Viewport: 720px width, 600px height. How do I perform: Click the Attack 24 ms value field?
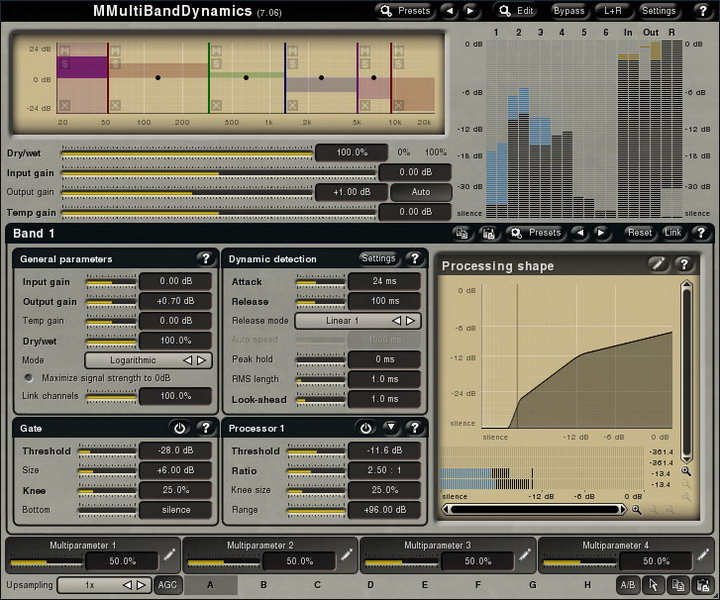tap(384, 282)
